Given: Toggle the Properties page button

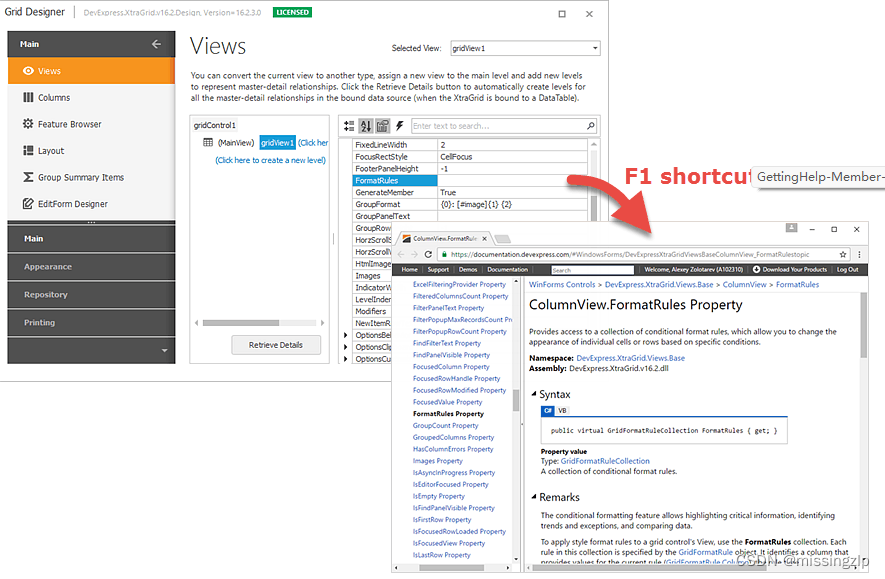Looking at the screenshot, I should [383, 126].
